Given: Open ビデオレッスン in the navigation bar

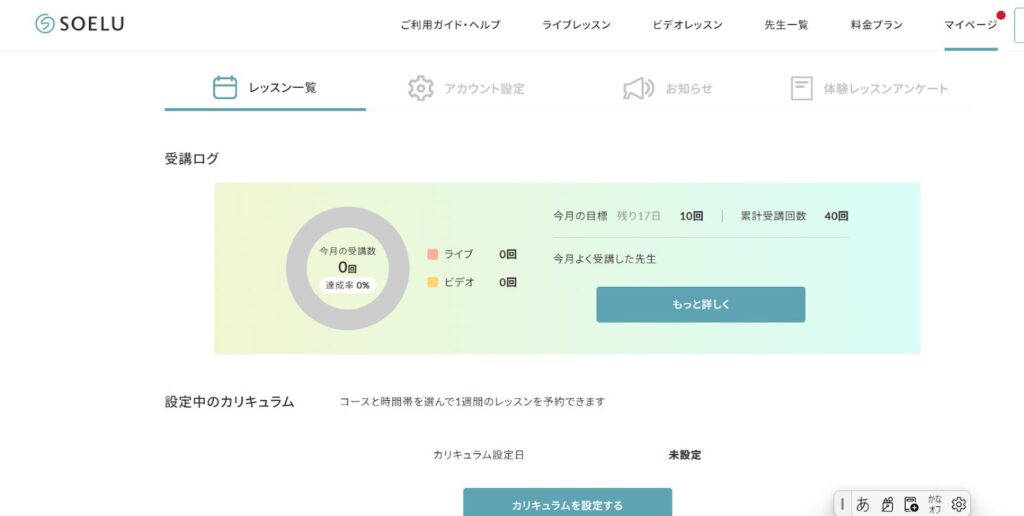Looking at the screenshot, I should coord(687,24).
